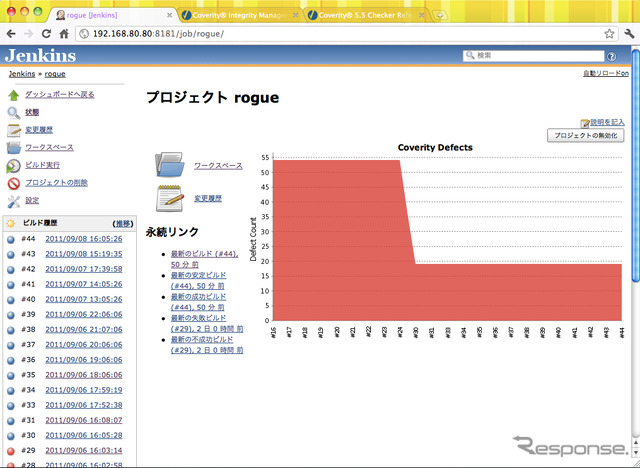Screen dimensions: 640x468
Task: Open build 2011/09/07 17:39:58 link
Action: click(x=84, y=269)
